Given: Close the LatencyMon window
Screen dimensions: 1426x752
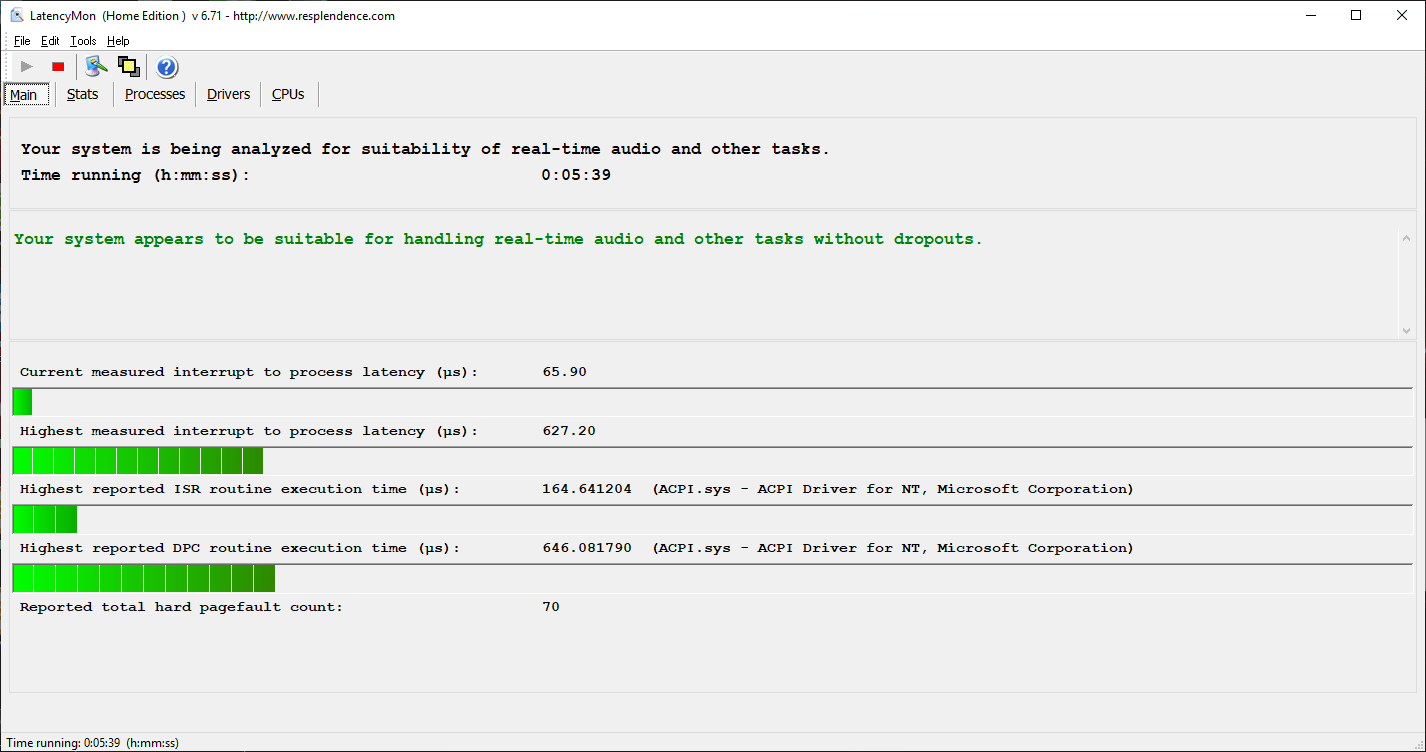Looking at the screenshot, I should coord(1402,15).
